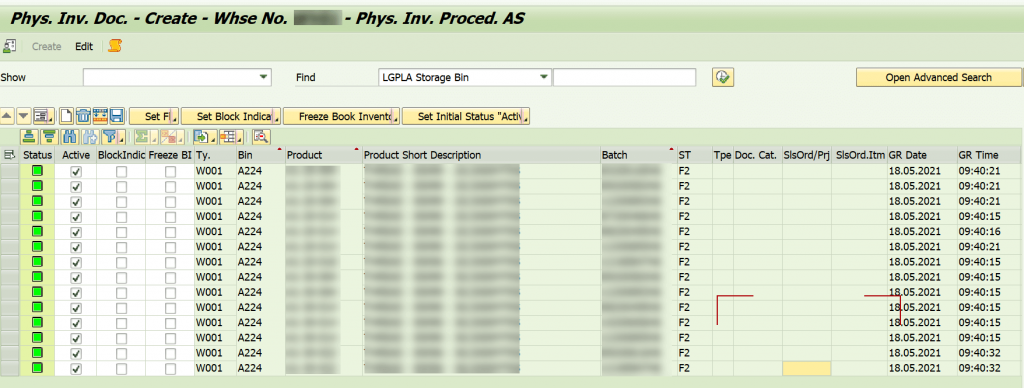This screenshot has height=388, width=1024.
Task: Click the trash can delete icon
Action: click(x=83, y=116)
